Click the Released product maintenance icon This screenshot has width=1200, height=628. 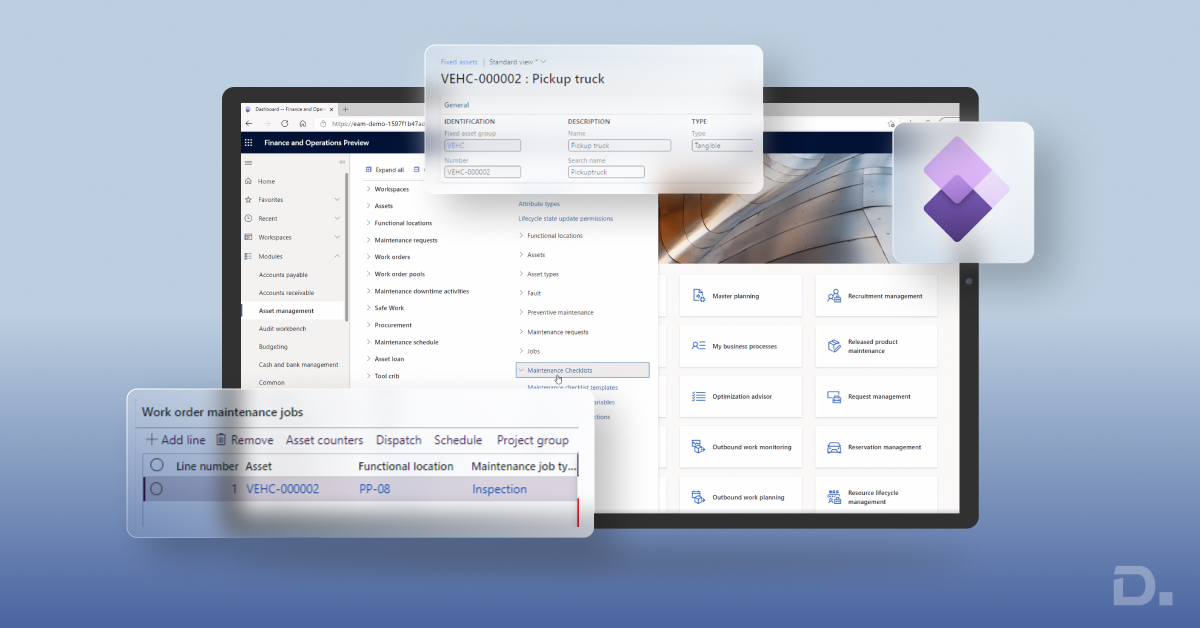click(x=833, y=345)
